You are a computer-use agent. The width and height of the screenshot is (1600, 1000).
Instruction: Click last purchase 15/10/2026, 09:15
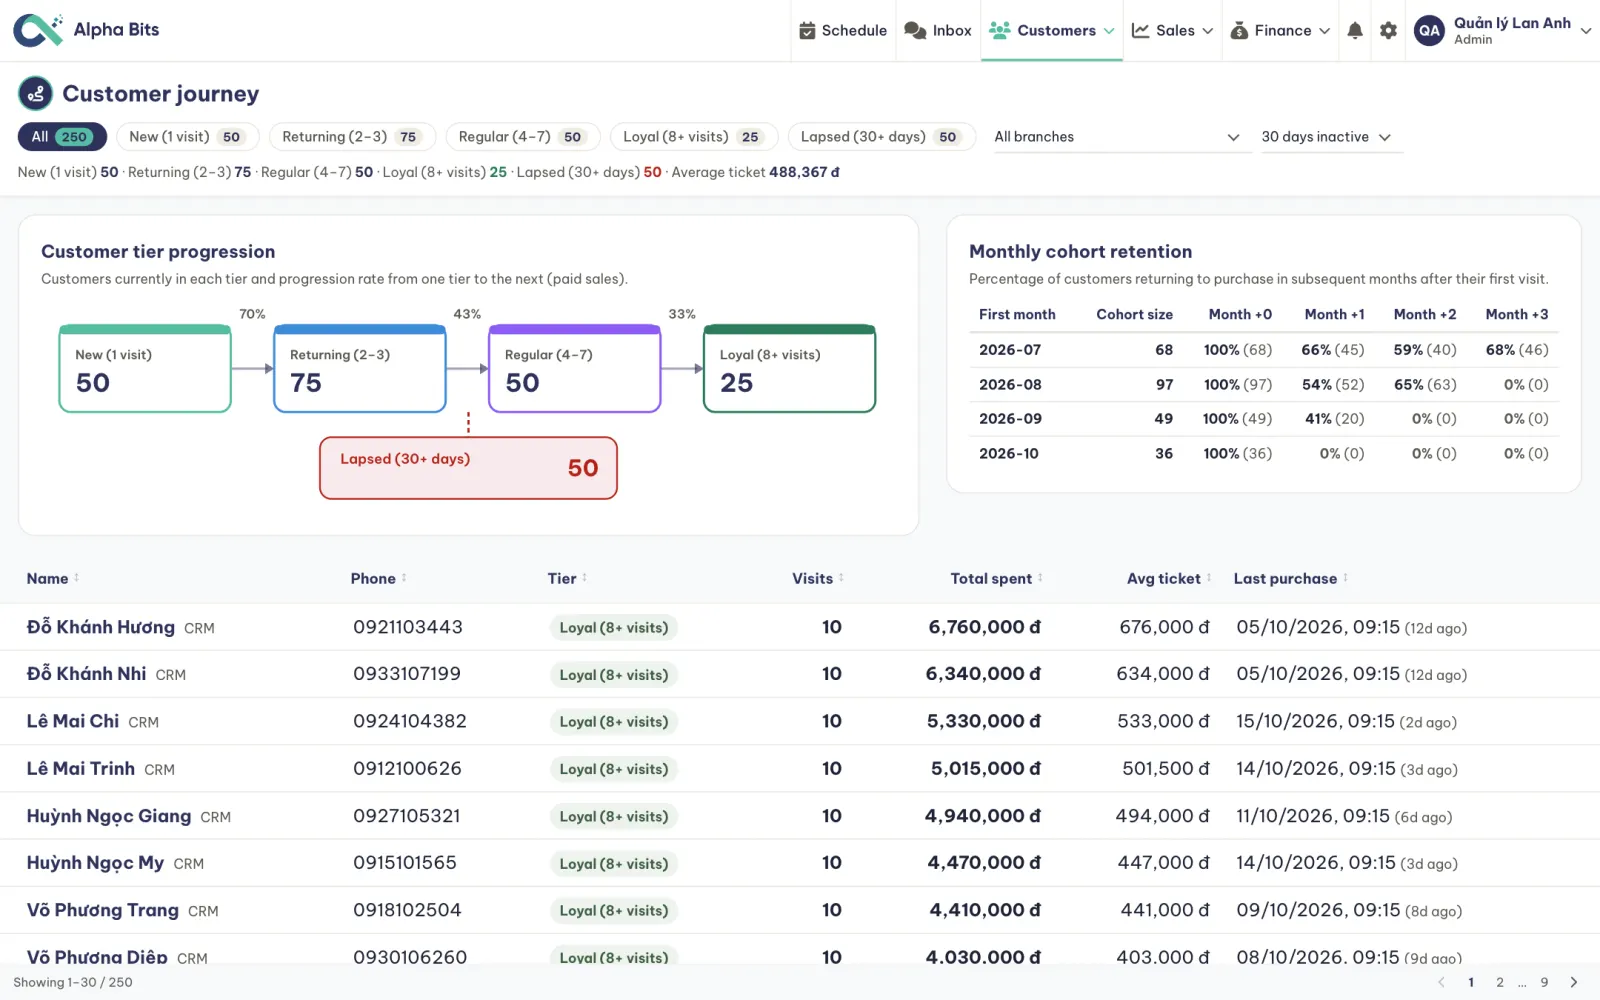[1315, 721]
